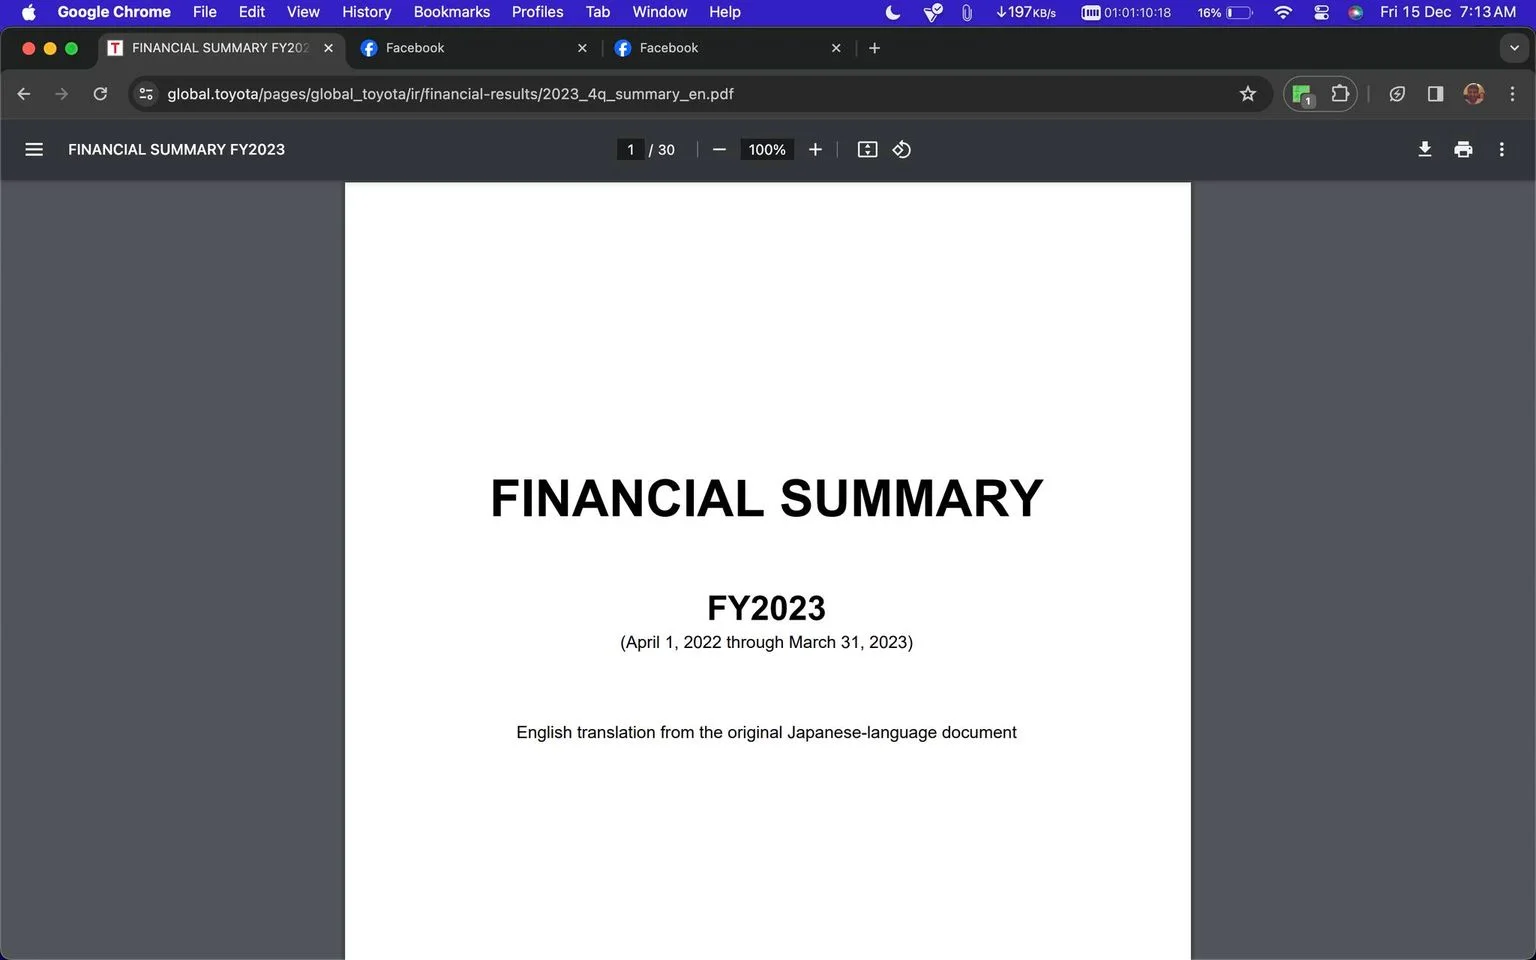Open a new tab with plus button

(x=874, y=48)
